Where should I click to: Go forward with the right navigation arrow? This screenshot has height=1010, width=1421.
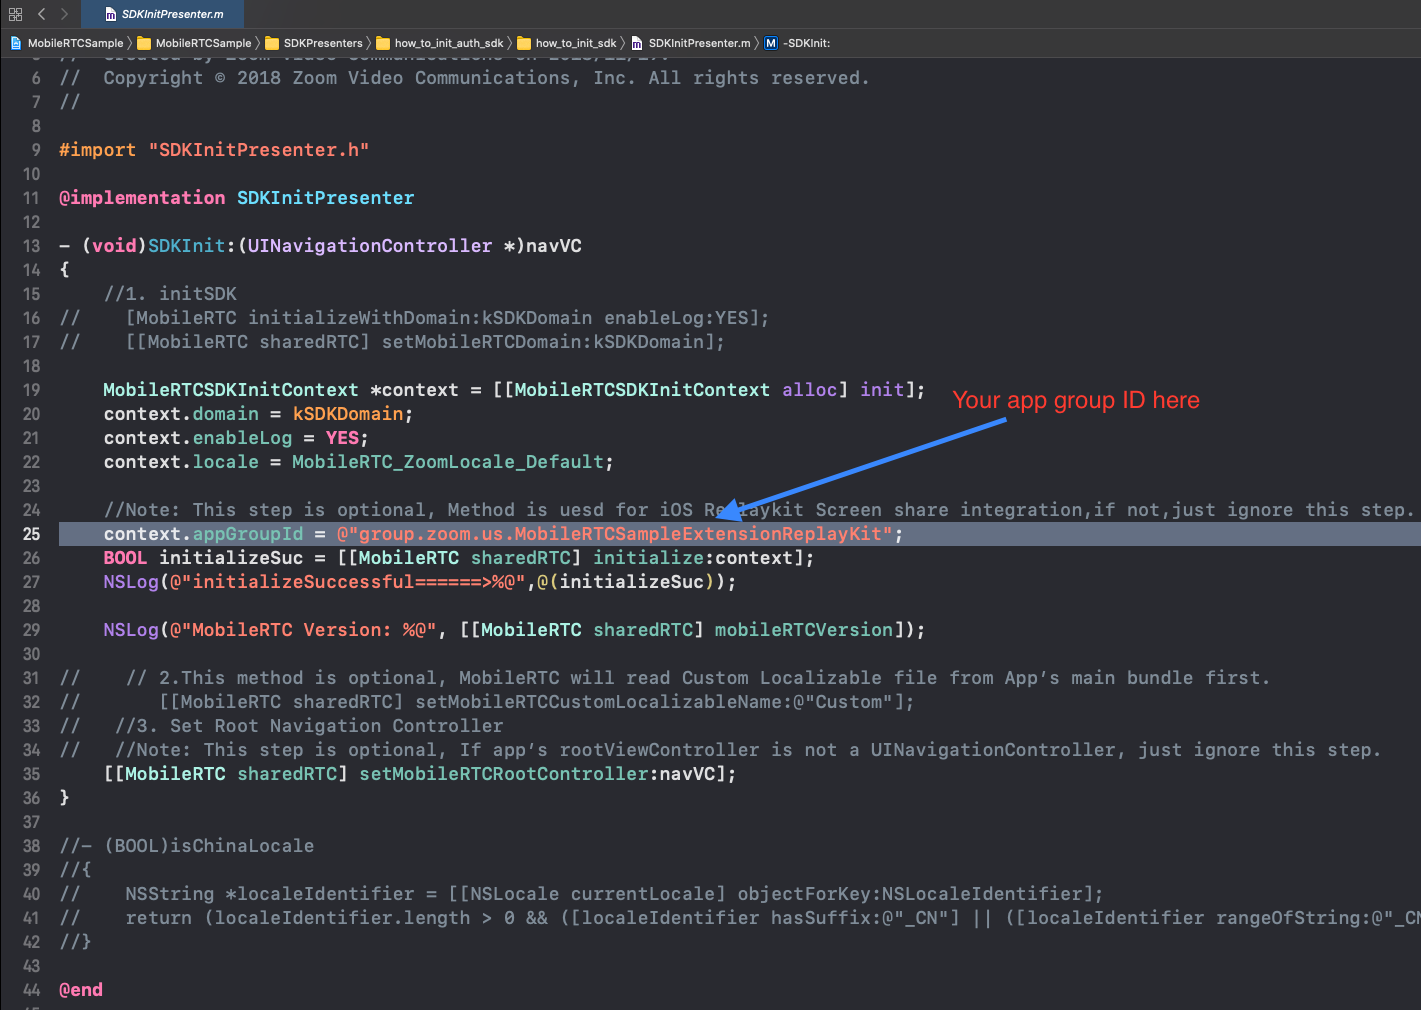64,14
